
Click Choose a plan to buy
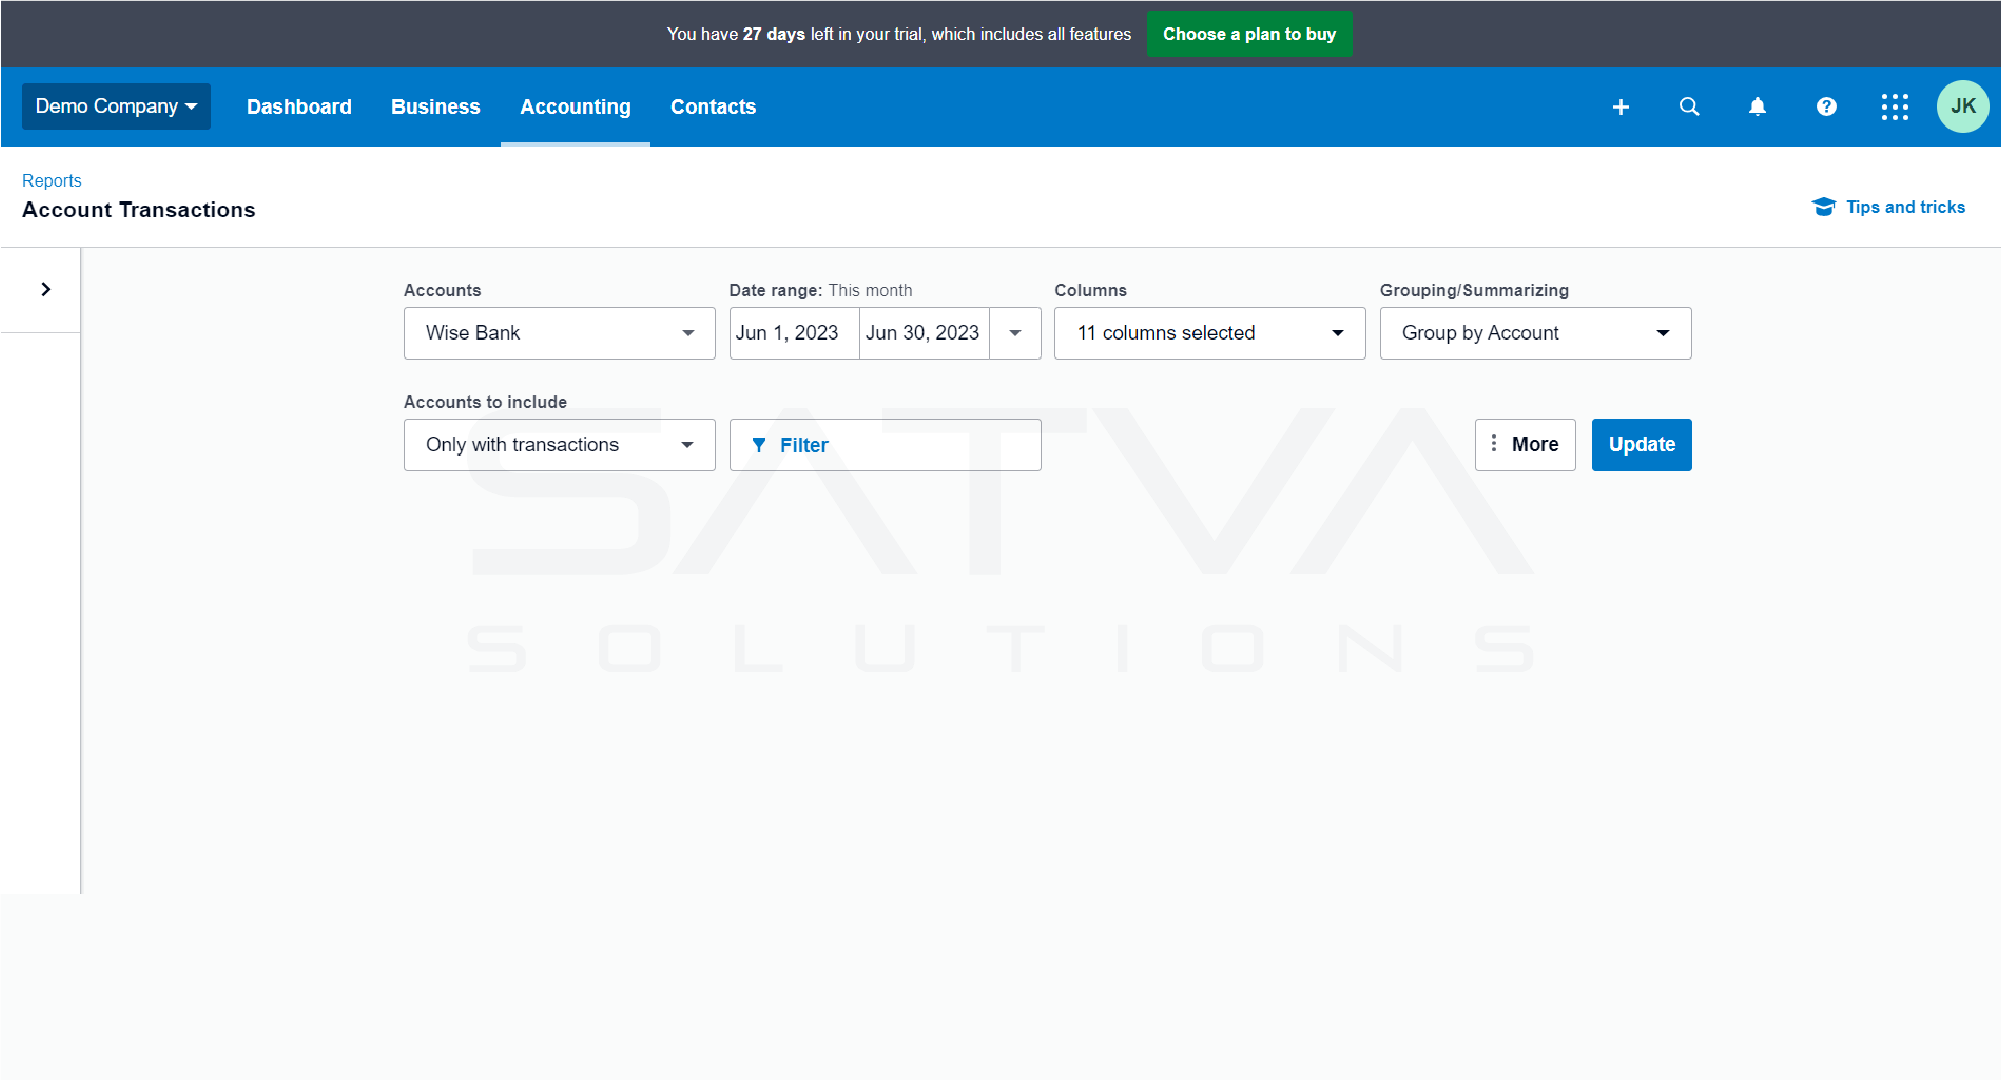point(1249,34)
